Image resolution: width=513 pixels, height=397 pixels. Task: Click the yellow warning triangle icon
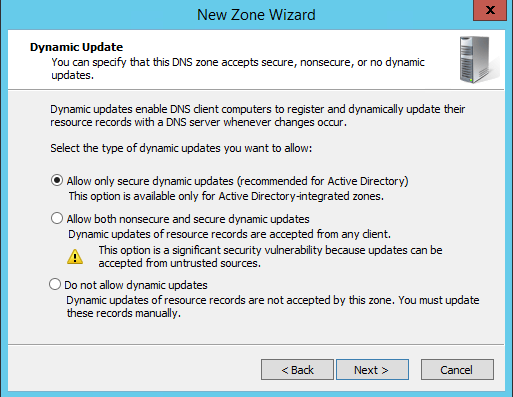(75, 257)
